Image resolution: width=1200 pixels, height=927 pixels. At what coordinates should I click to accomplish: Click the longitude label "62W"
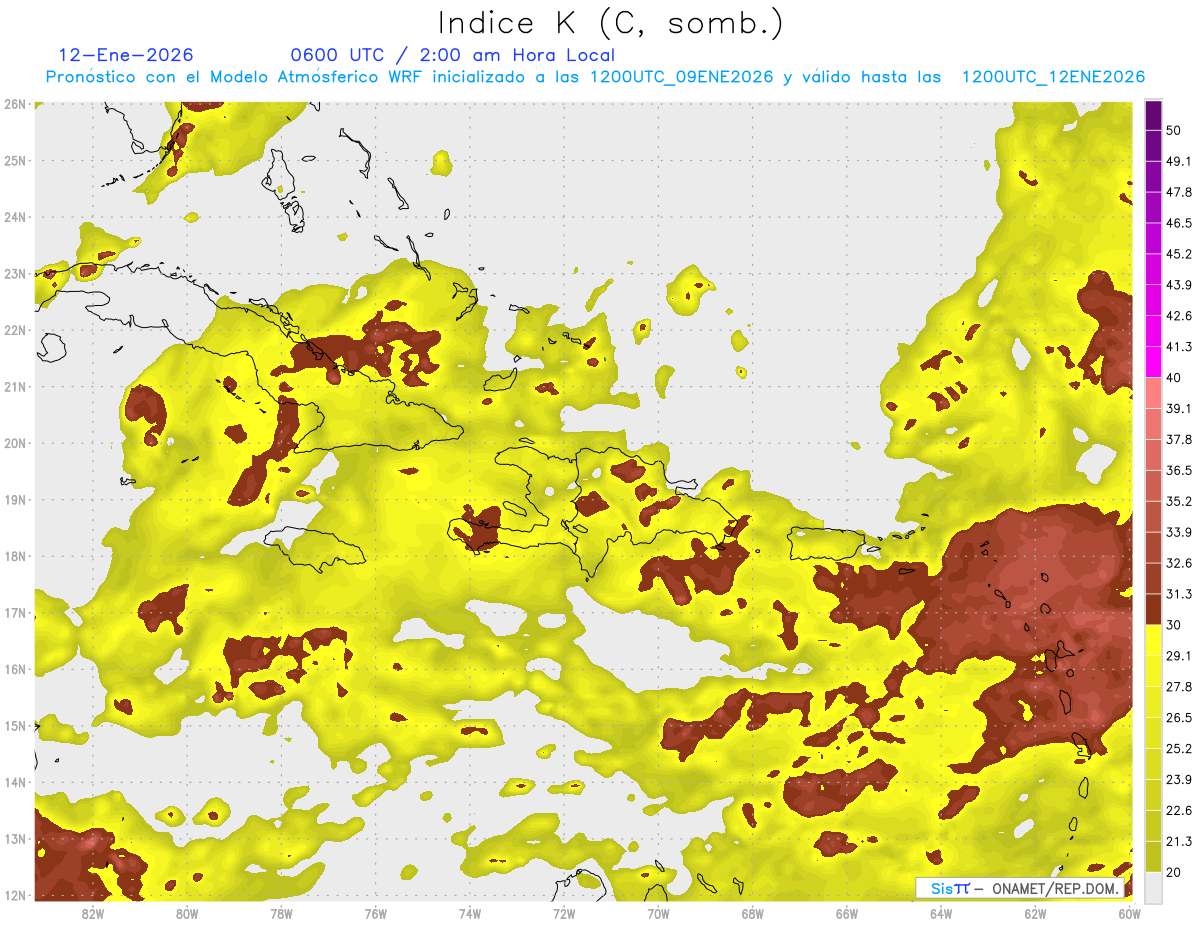click(x=1035, y=914)
